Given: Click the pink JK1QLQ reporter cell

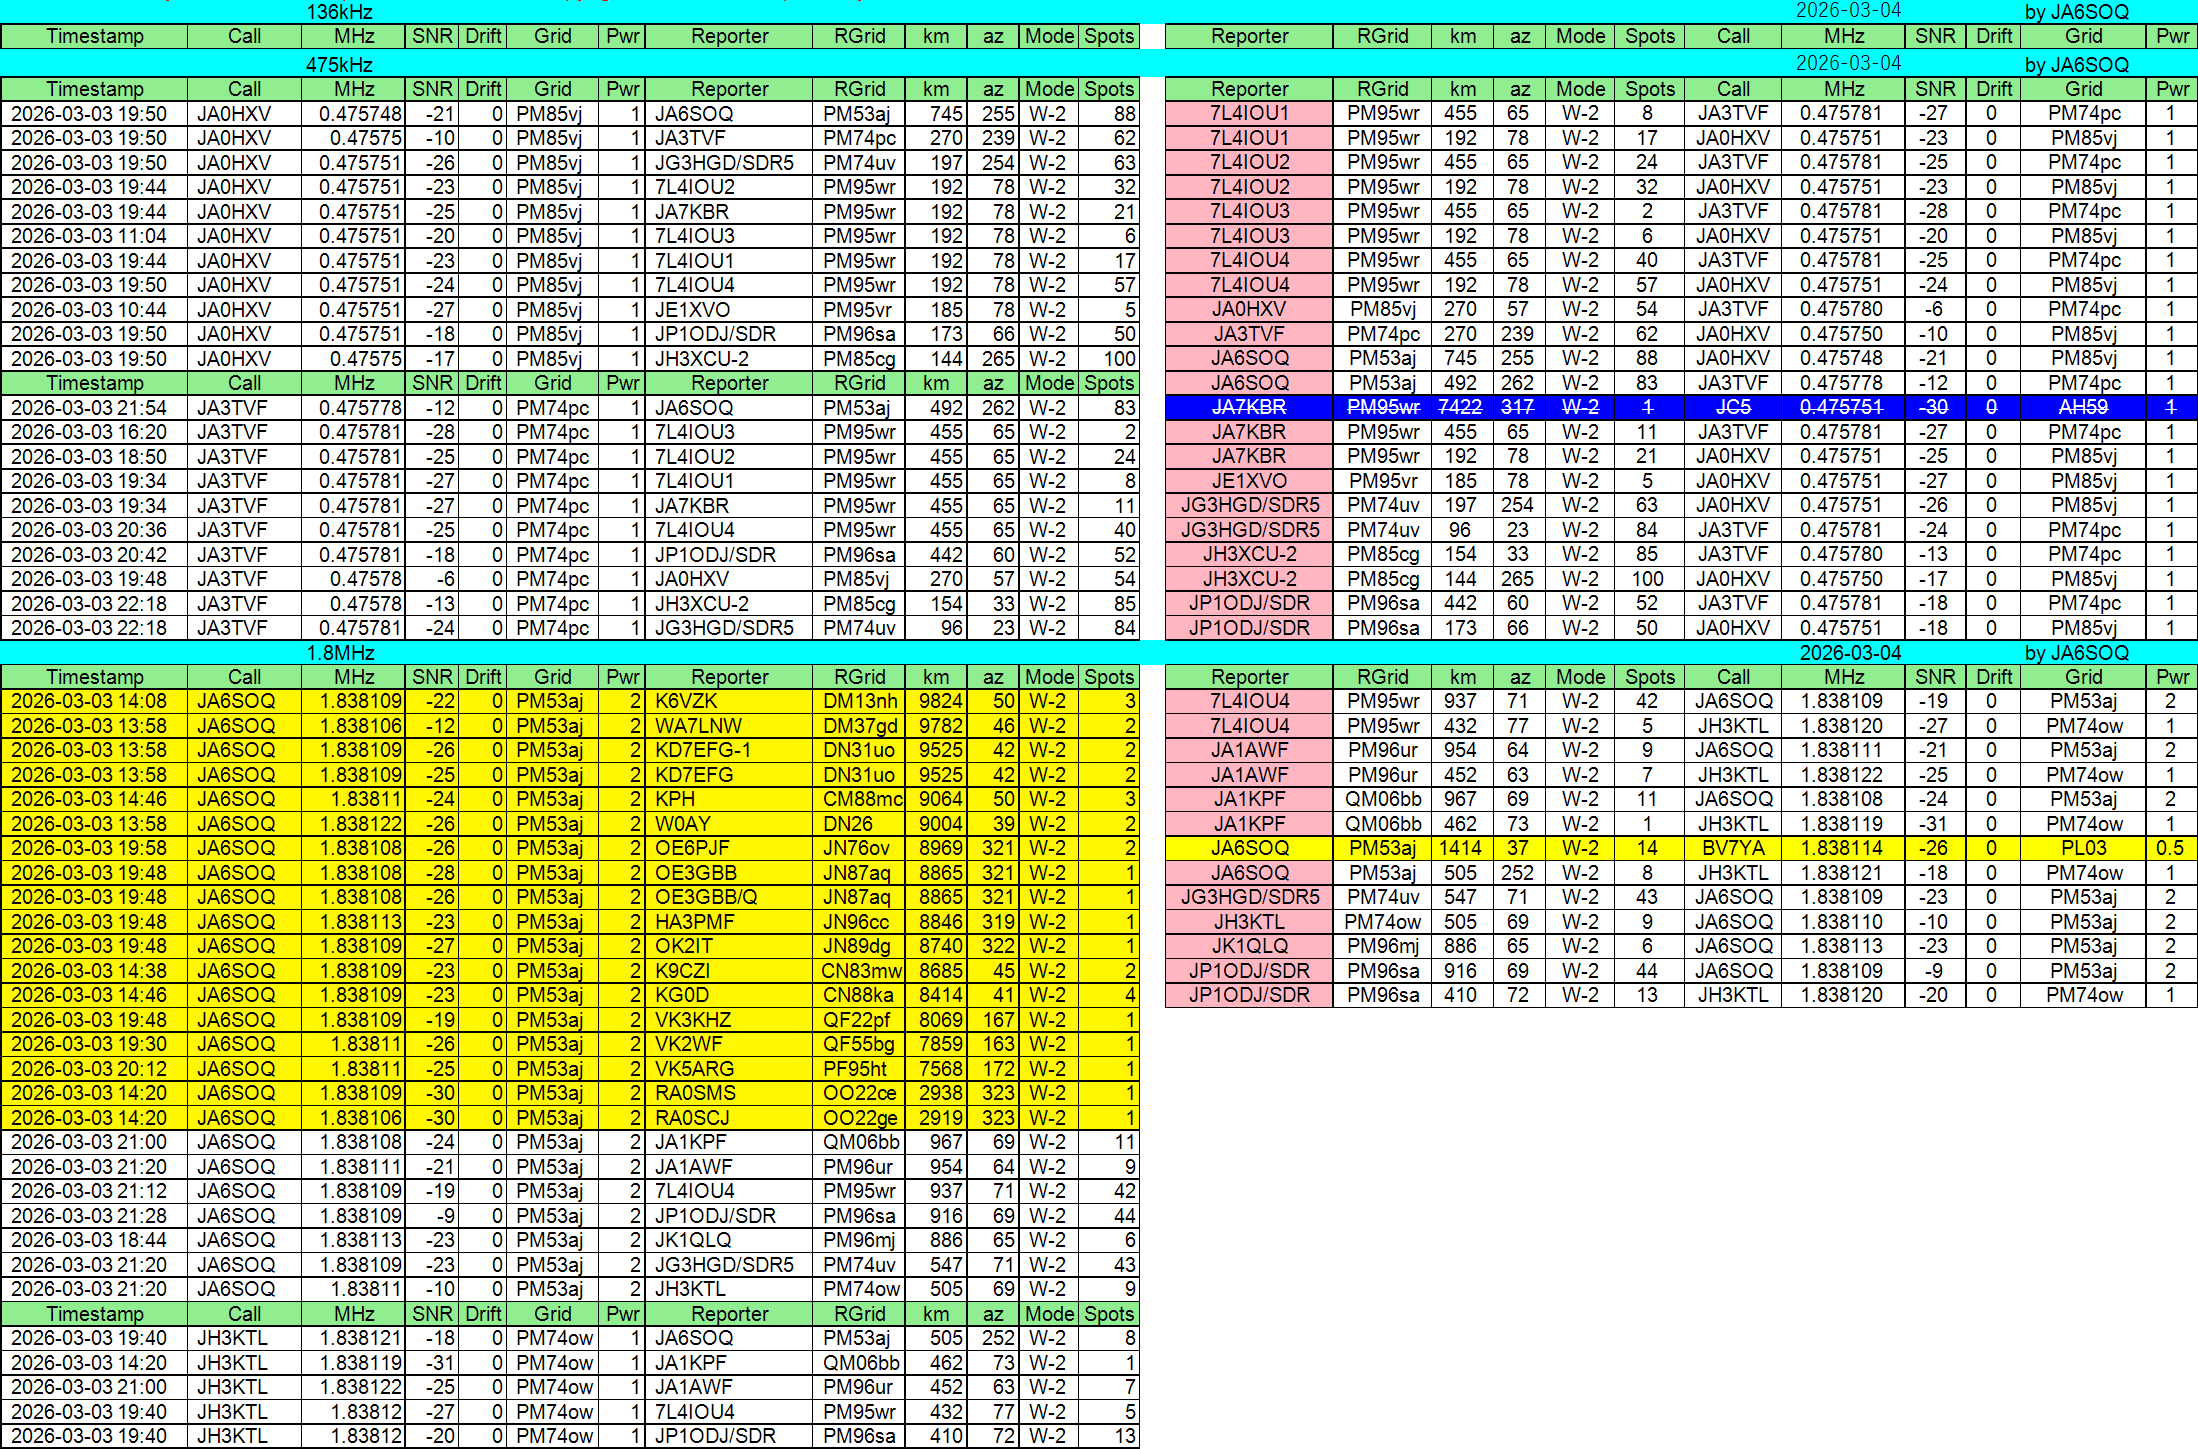Looking at the screenshot, I should point(1248,946).
